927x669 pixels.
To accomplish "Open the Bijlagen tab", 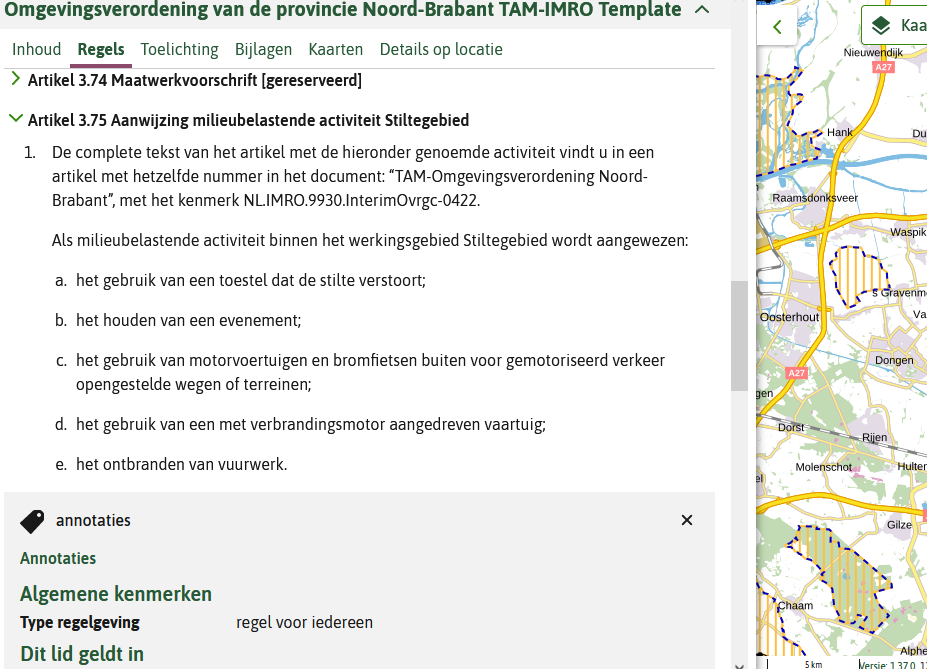I will pyautogui.click(x=264, y=49).
